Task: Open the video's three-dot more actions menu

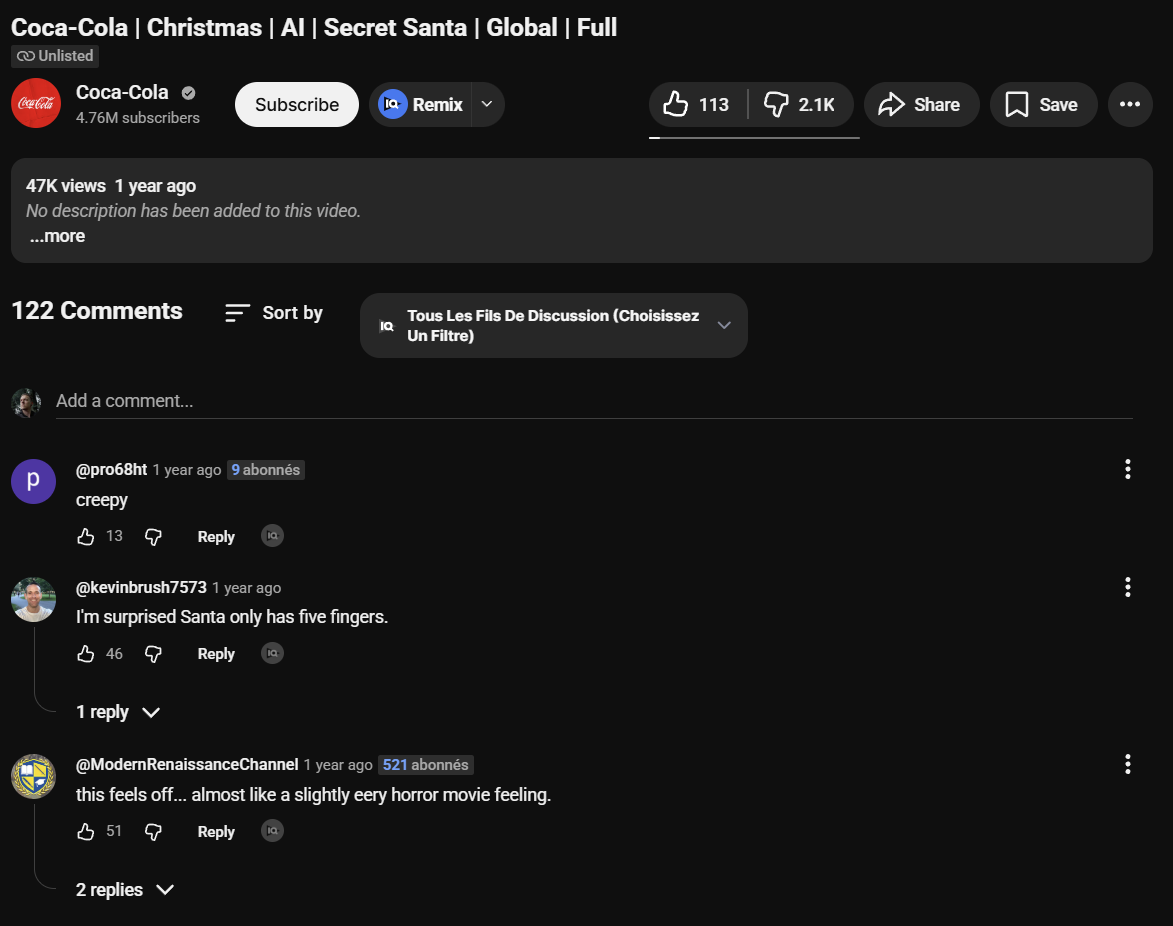Action: point(1130,105)
